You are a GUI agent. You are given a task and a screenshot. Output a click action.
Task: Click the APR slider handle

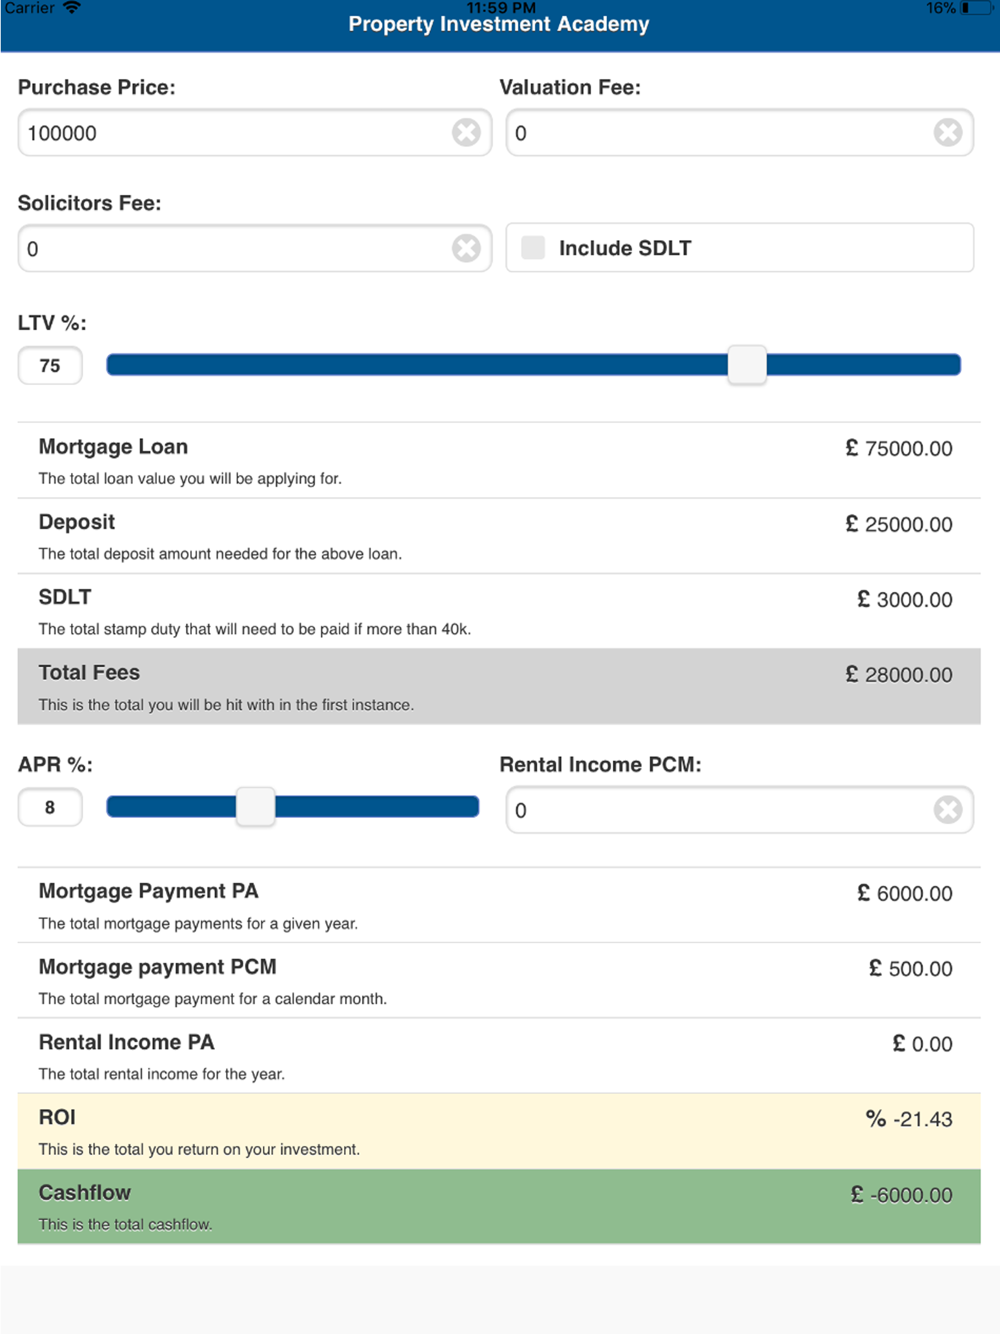[x=255, y=807]
